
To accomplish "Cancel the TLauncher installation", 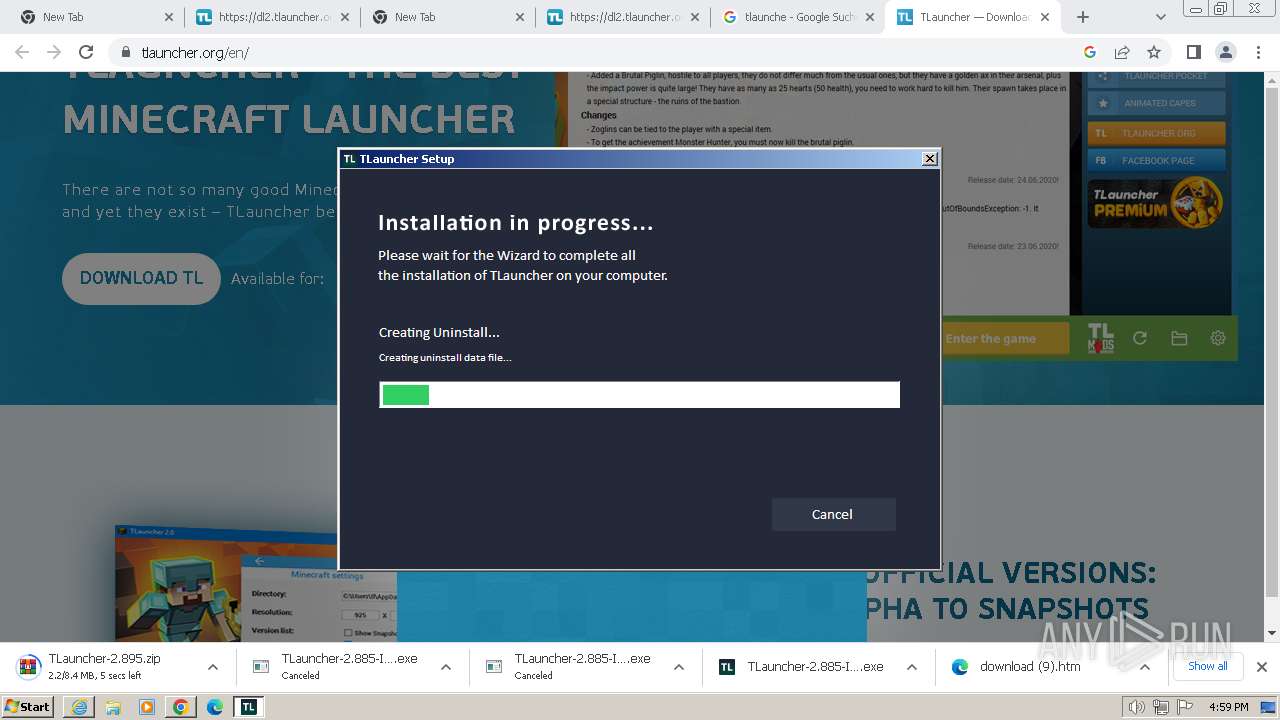I will [x=833, y=514].
